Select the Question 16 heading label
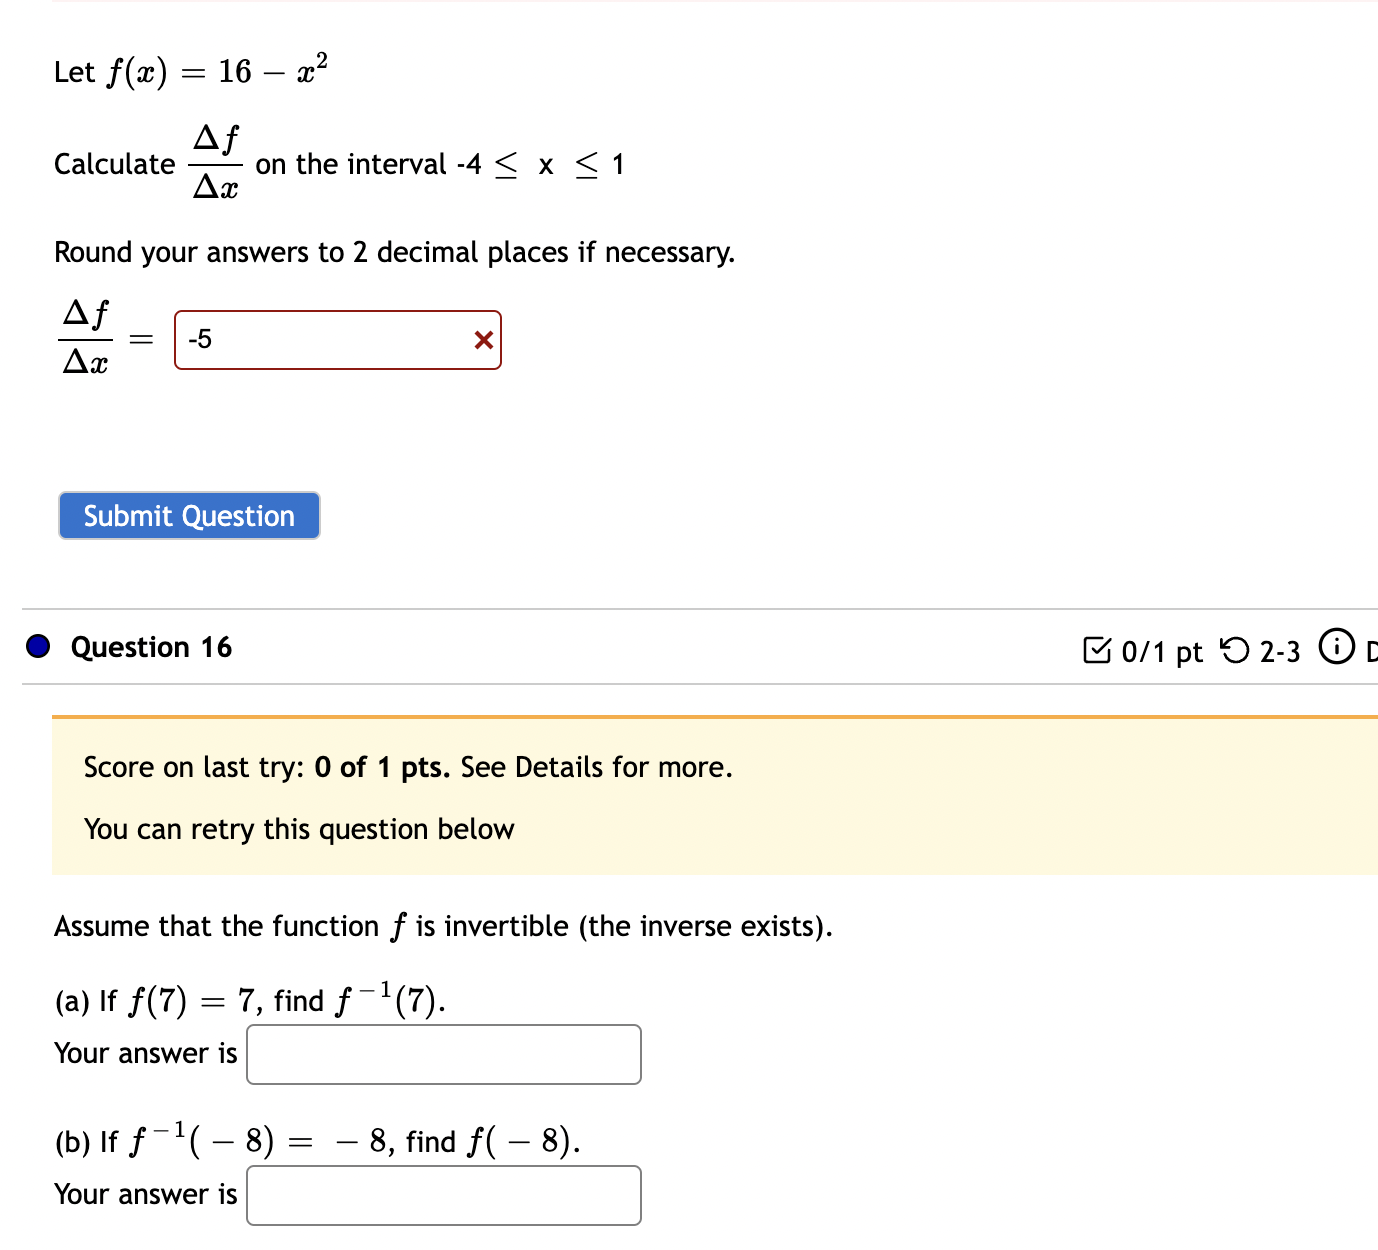The width and height of the screenshot is (1378, 1250). click(151, 647)
